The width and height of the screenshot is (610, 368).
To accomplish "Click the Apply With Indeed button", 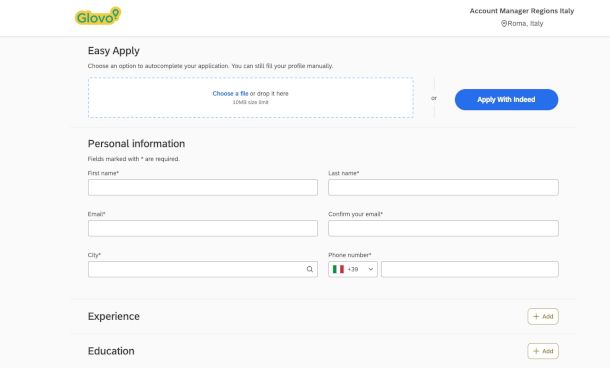I will click(506, 100).
